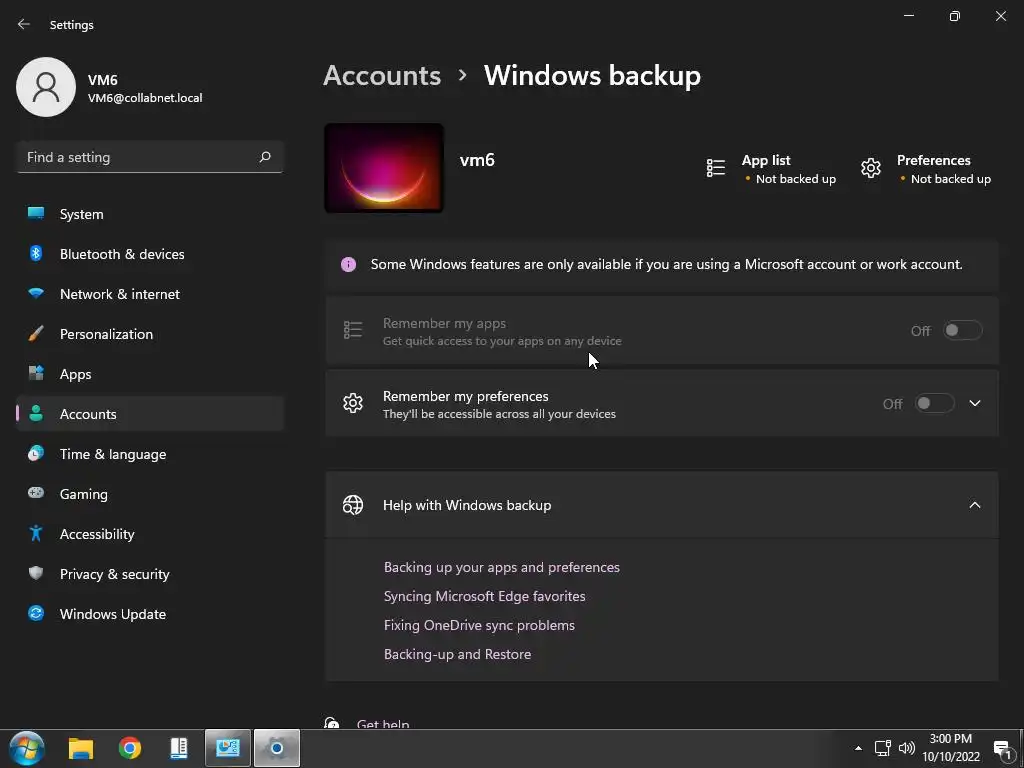Image resolution: width=1024 pixels, height=768 pixels.
Task: Click the Bluetooth icon in sidebar
Action: [36, 253]
